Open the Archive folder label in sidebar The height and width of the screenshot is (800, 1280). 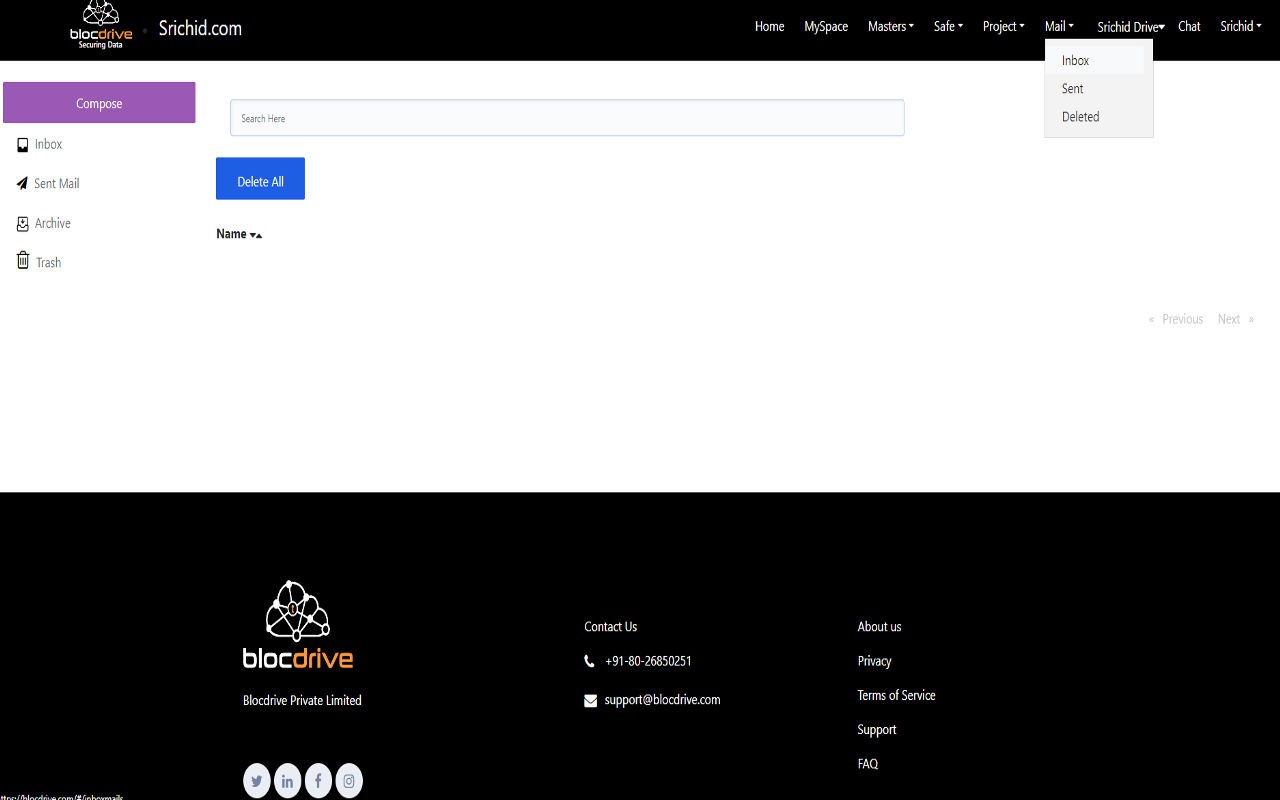[x=52, y=224]
